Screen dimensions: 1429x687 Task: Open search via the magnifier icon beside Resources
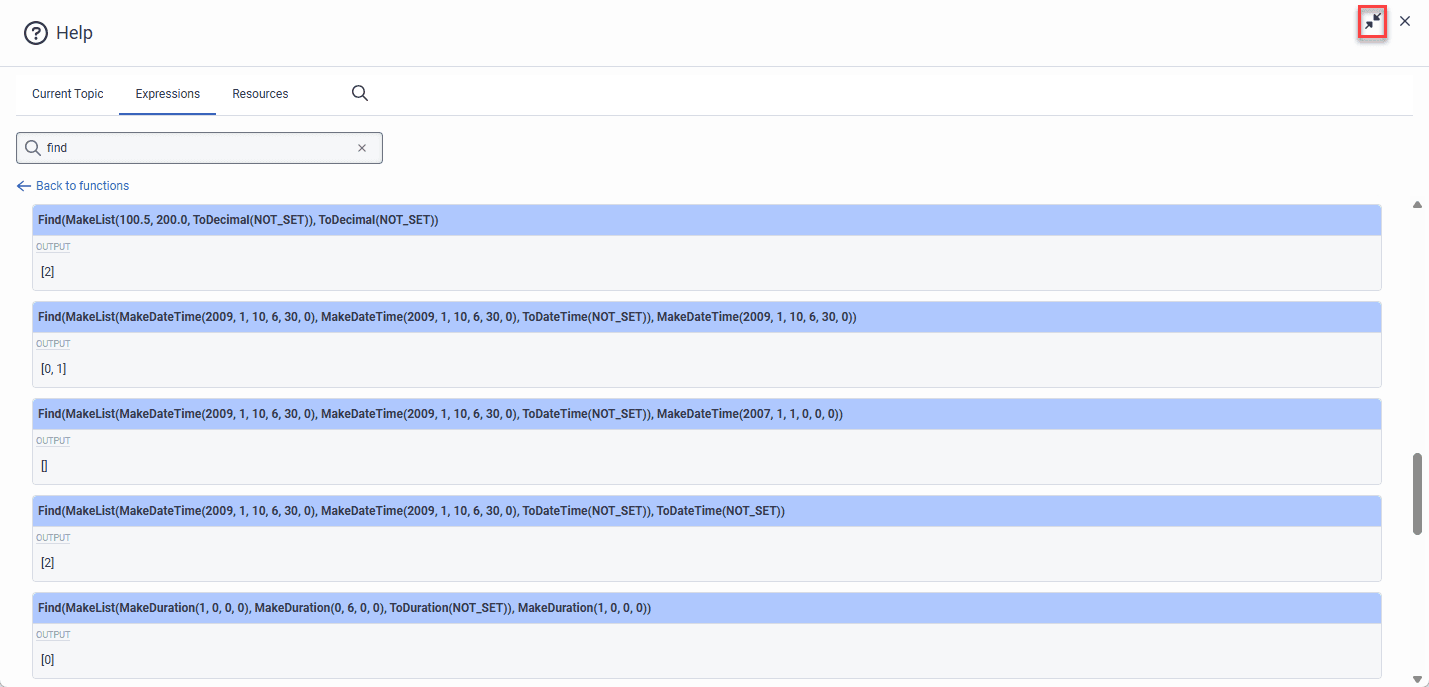pos(359,93)
